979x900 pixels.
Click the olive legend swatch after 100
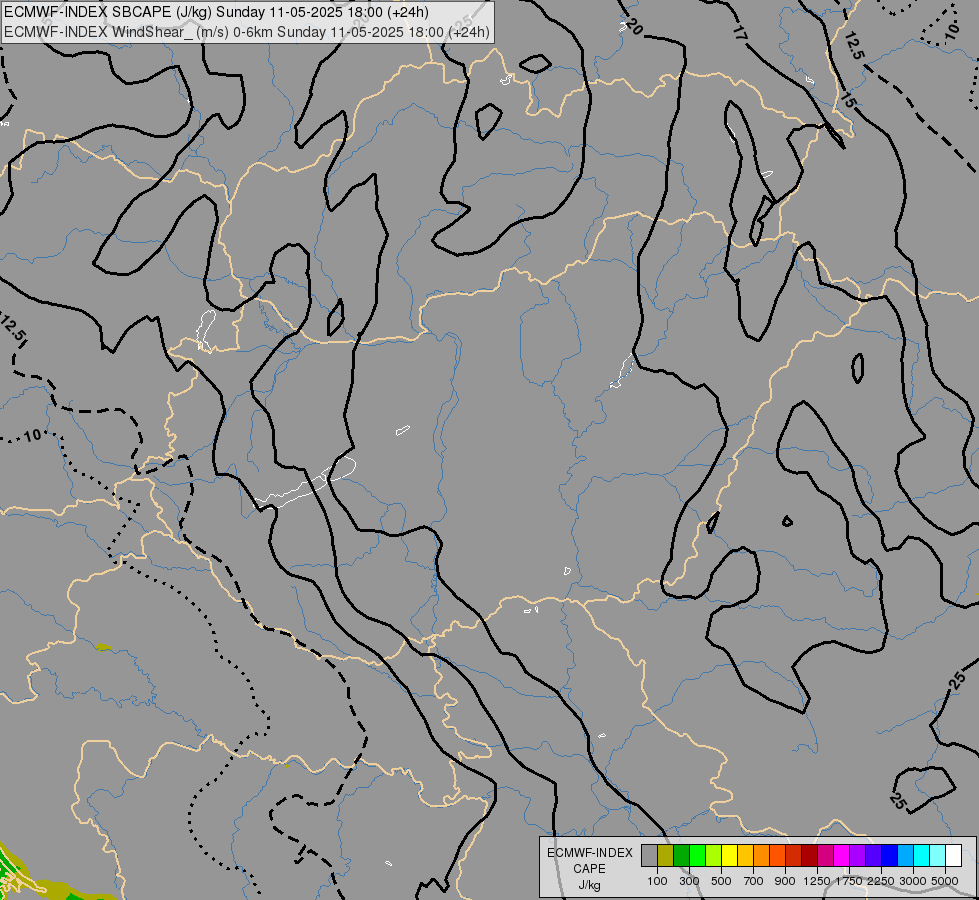coord(666,856)
